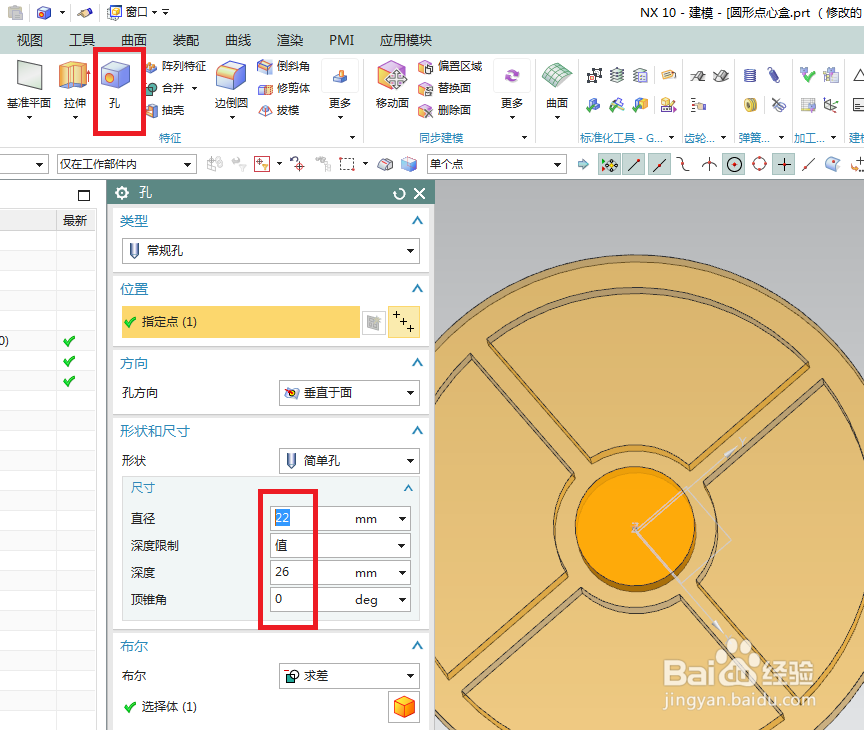The height and width of the screenshot is (730, 864).
Task: Open the Shell (抽壳) tool
Action: tap(166, 110)
